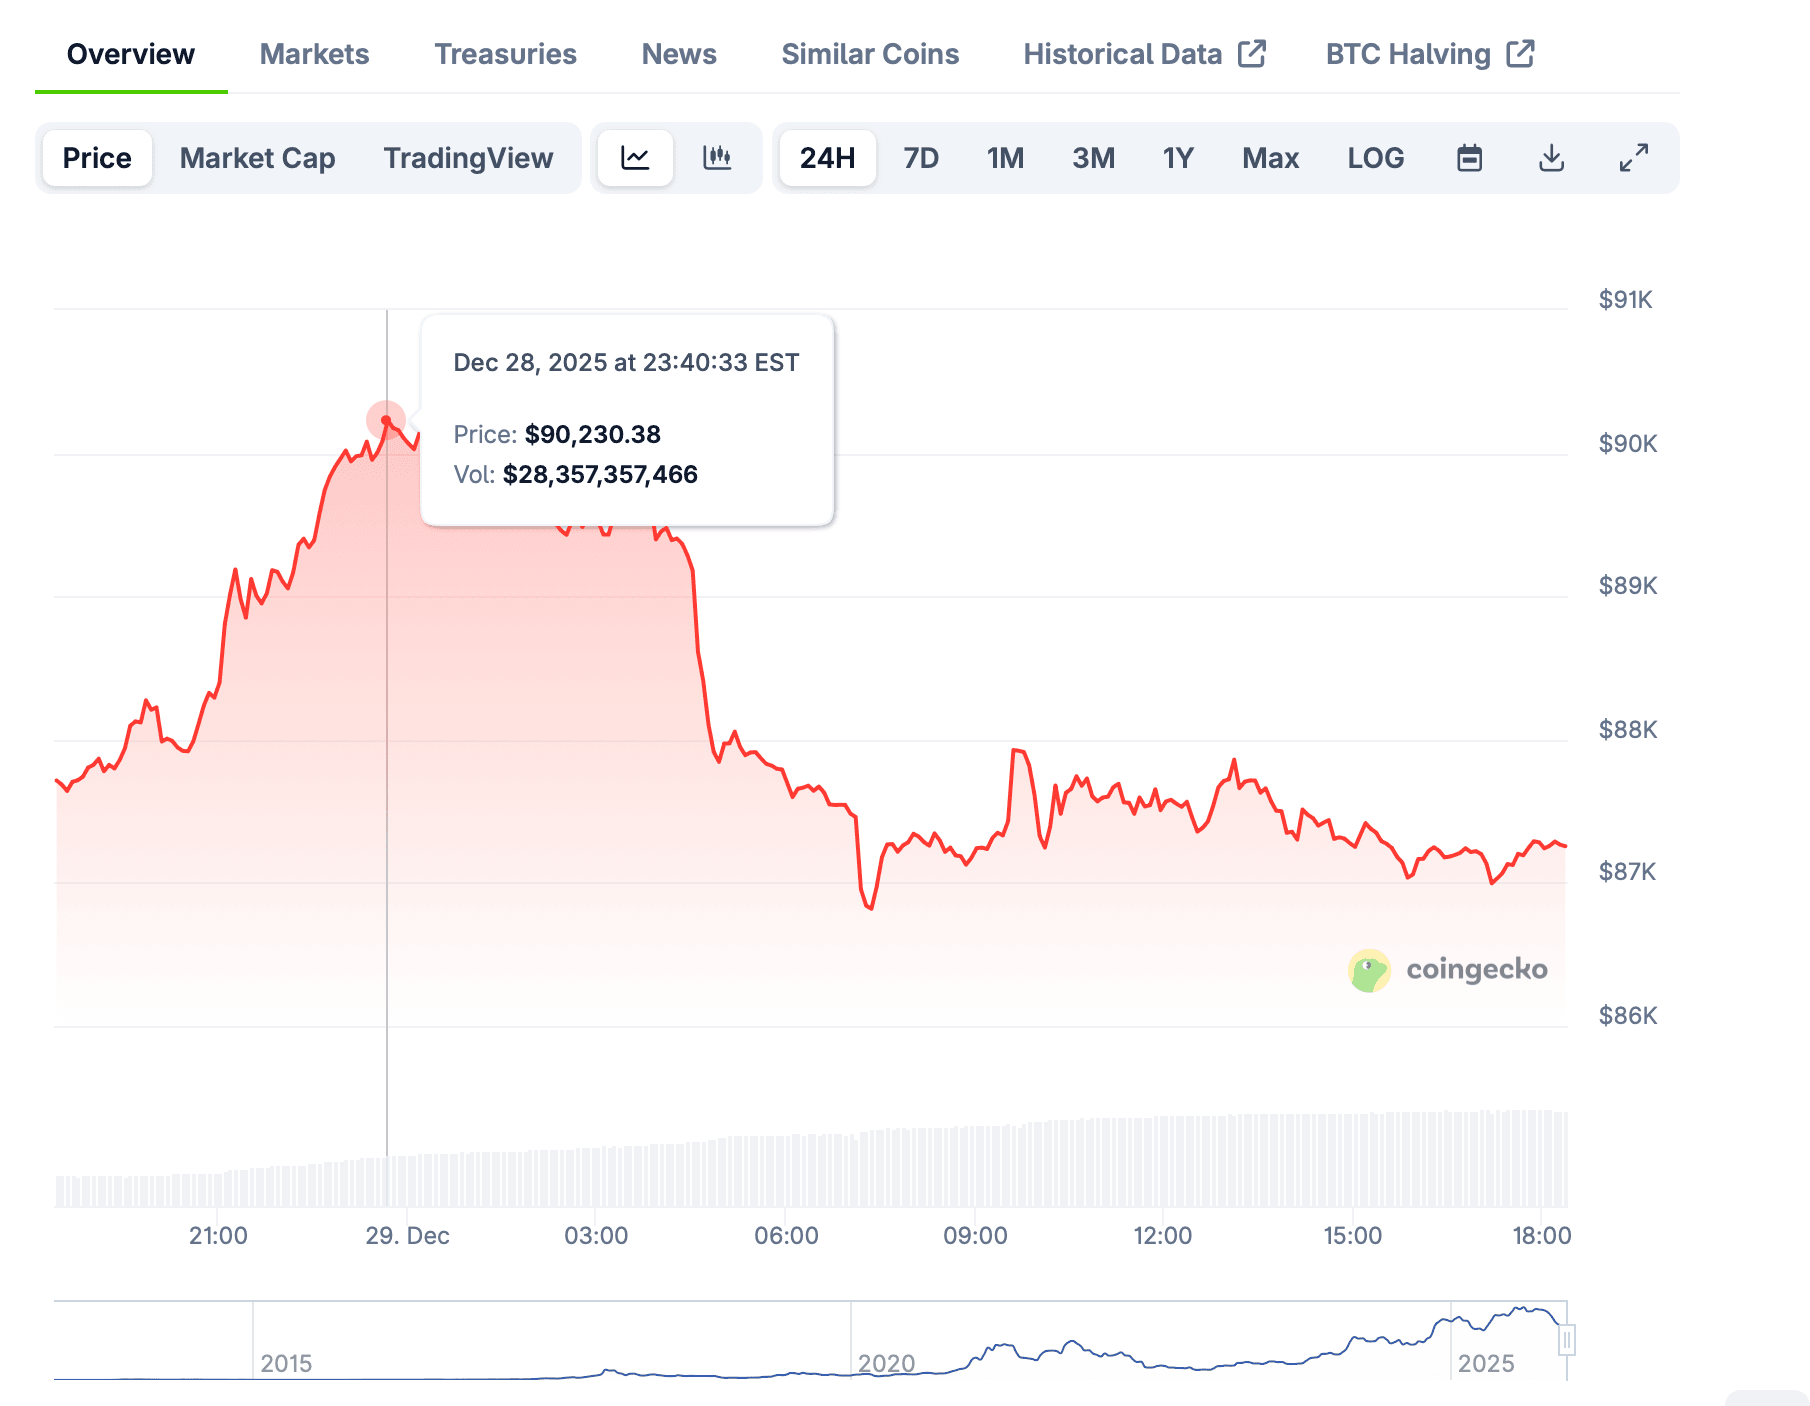Click the highlighted price point on chart
1810x1406 pixels.
click(x=386, y=420)
